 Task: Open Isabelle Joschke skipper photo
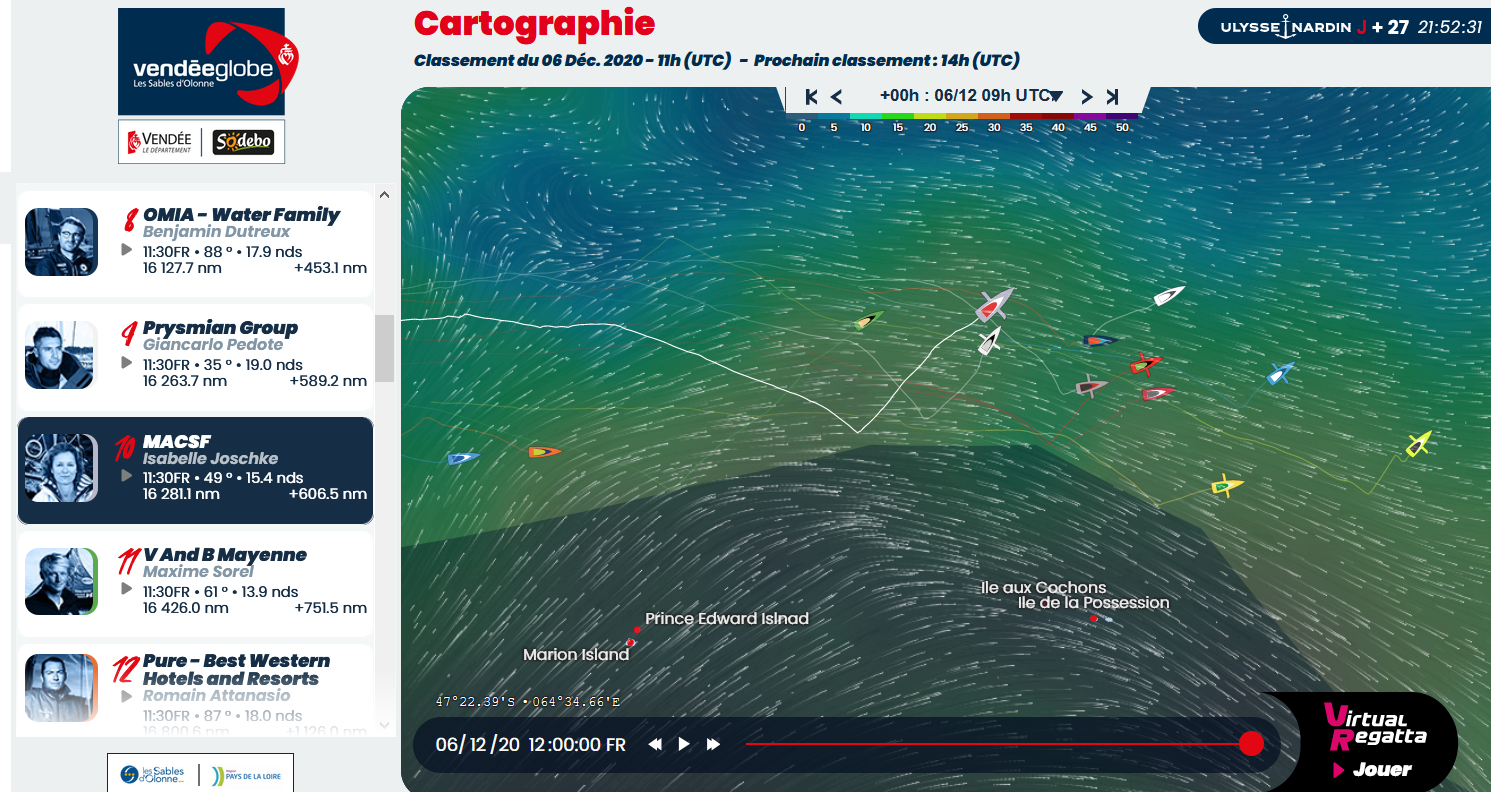pyautogui.click(x=61, y=468)
